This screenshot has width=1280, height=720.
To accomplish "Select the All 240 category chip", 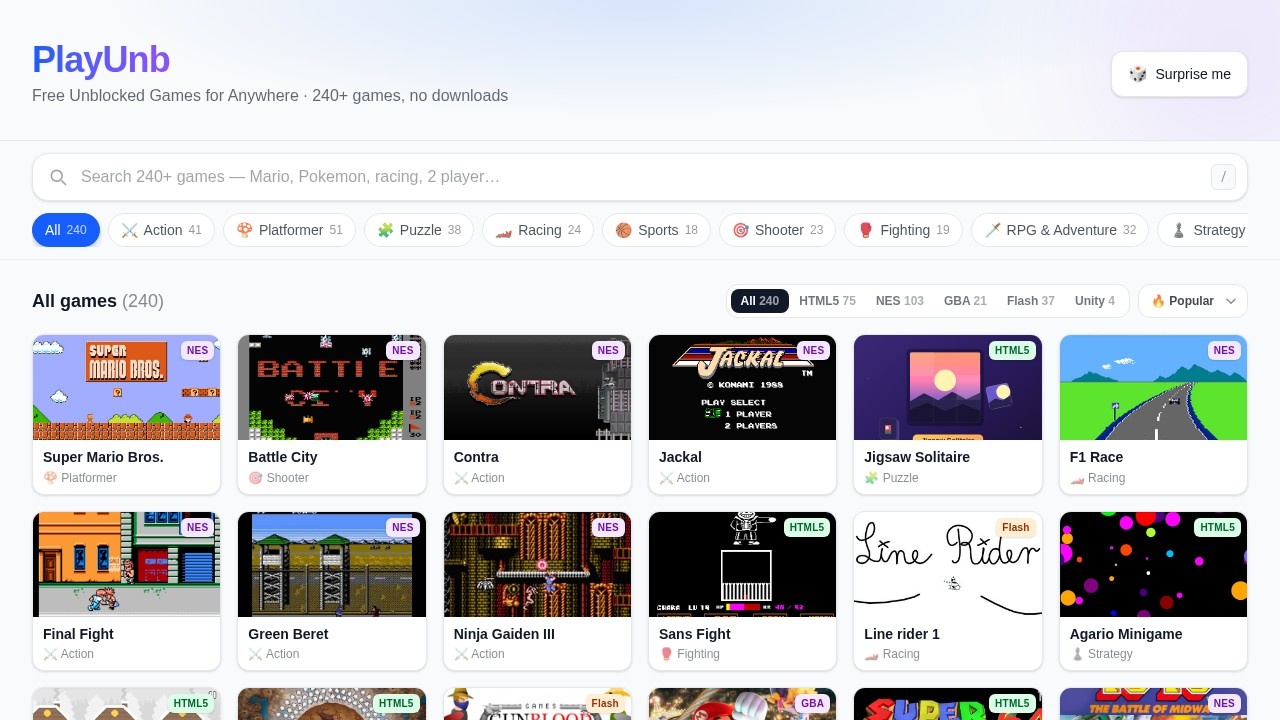I will [66, 230].
